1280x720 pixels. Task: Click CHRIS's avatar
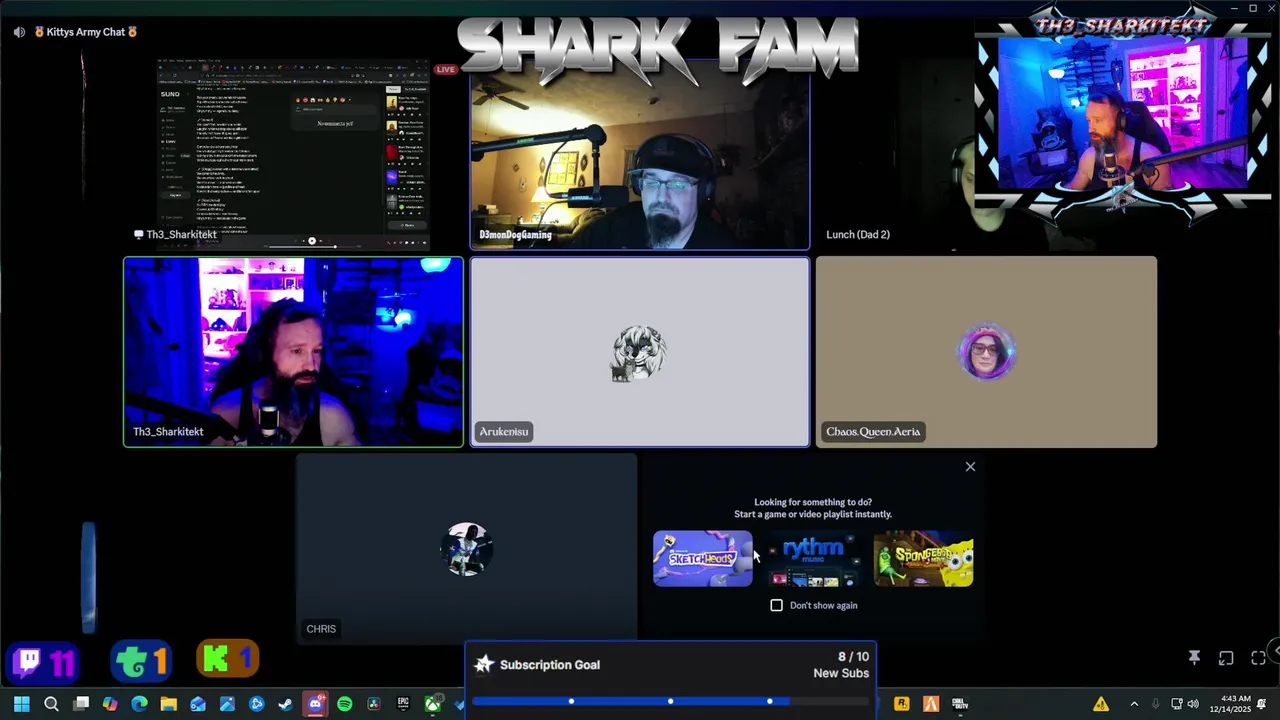(x=467, y=548)
